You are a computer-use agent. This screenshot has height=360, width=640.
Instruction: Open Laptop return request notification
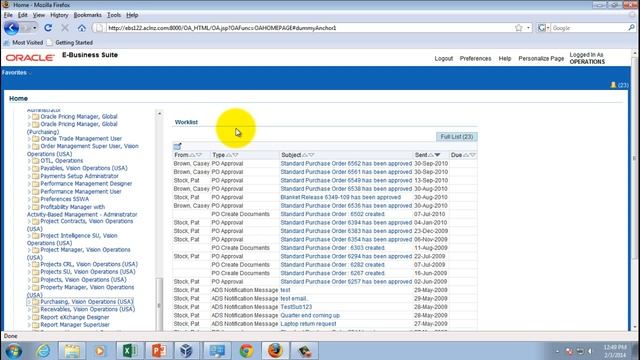308,324
